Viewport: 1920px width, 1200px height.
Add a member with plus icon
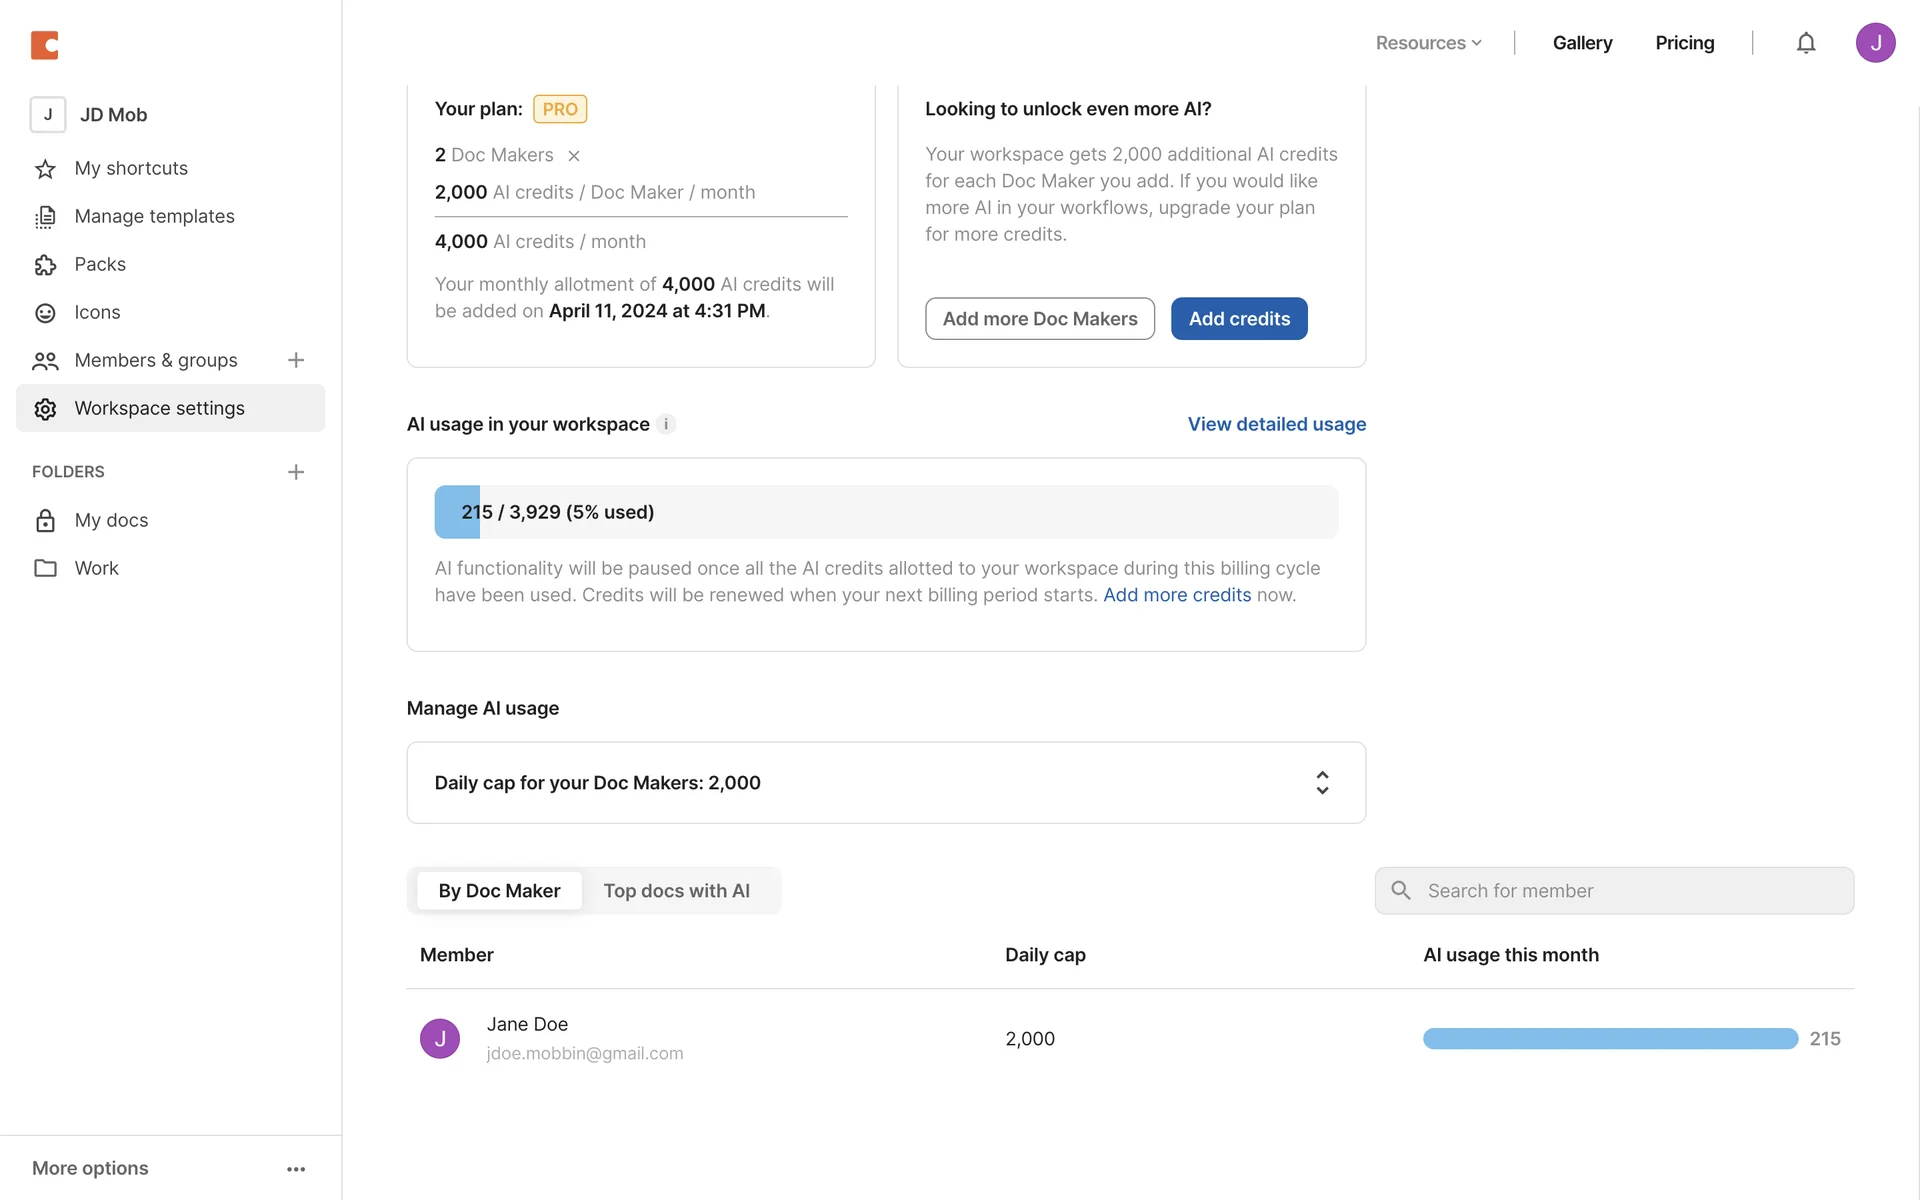(296, 360)
